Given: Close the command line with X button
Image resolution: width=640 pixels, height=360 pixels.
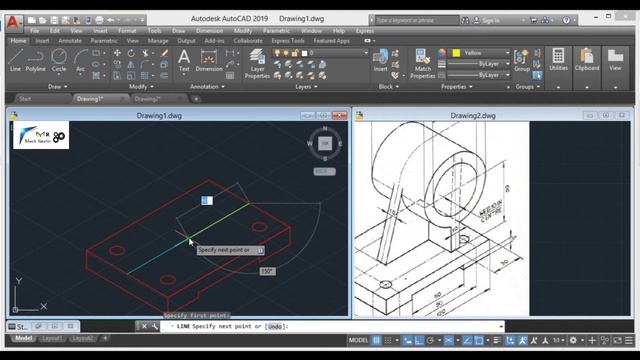Looking at the screenshot, I should tap(144, 326).
